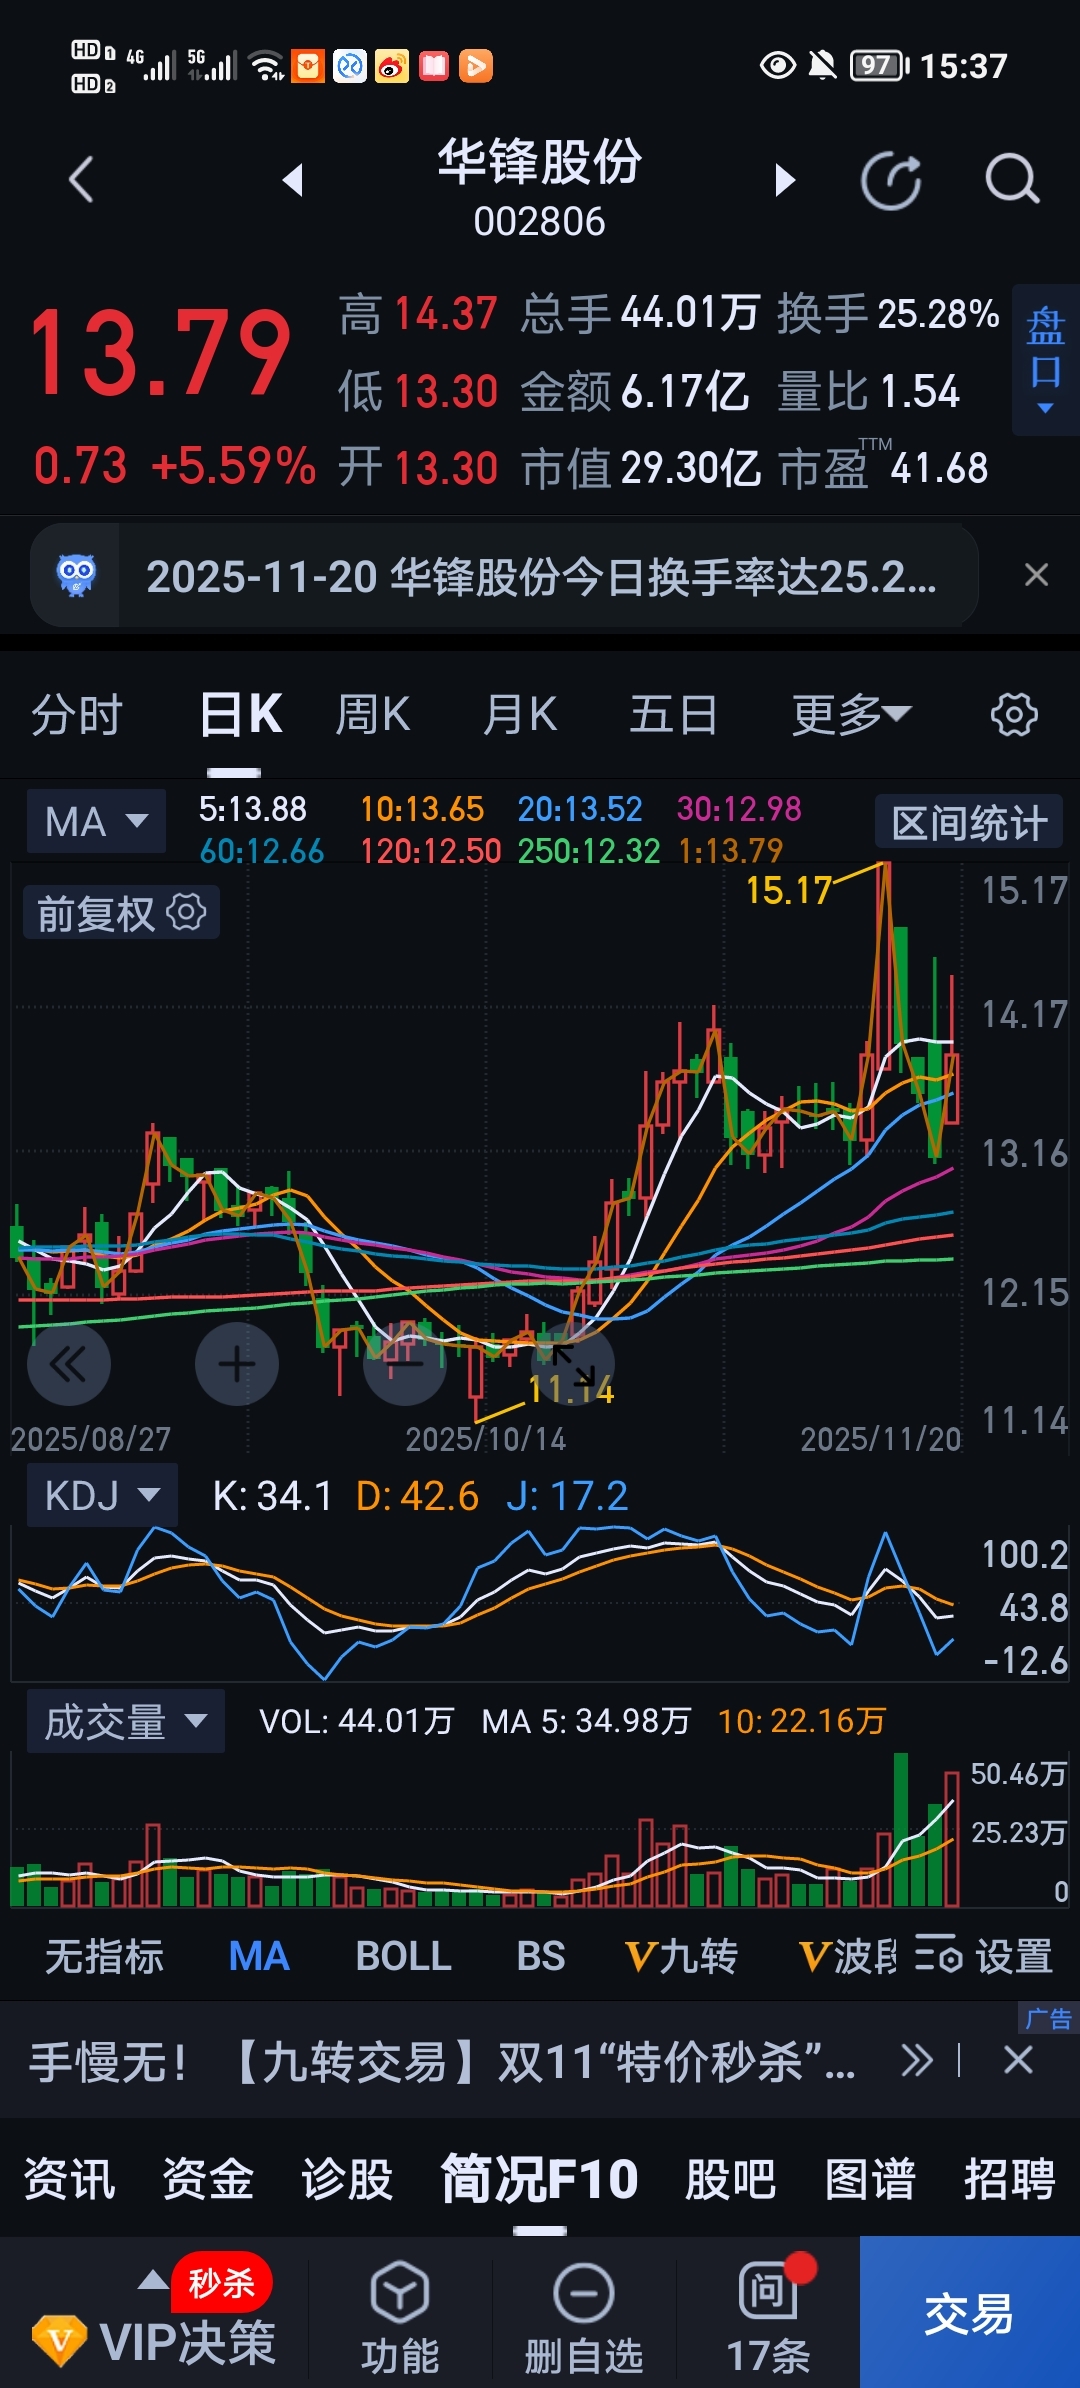Go back using the left chevron arrow

point(81,181)
